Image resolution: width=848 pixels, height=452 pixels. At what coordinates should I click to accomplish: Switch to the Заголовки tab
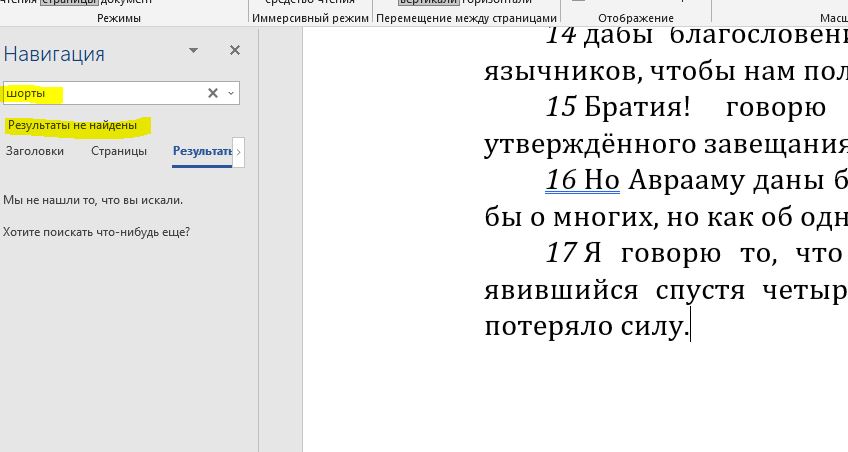[35, 151]
